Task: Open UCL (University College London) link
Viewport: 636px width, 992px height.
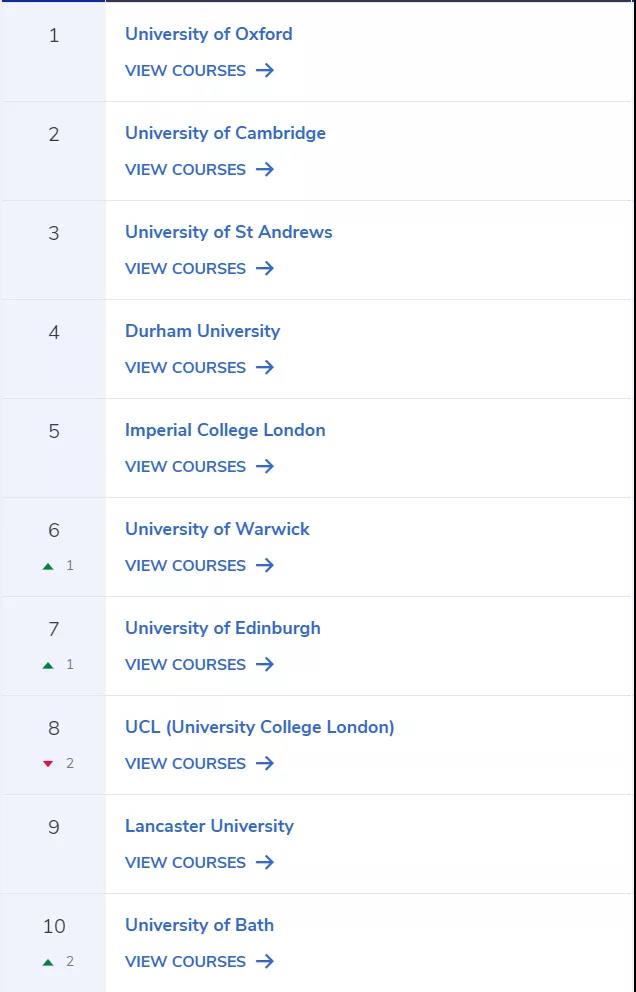Action: (x=259, y=727)
